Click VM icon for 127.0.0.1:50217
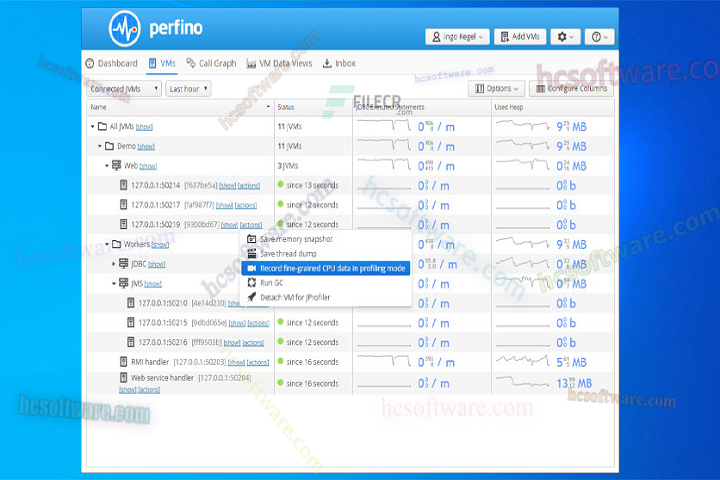 point(124,204)
